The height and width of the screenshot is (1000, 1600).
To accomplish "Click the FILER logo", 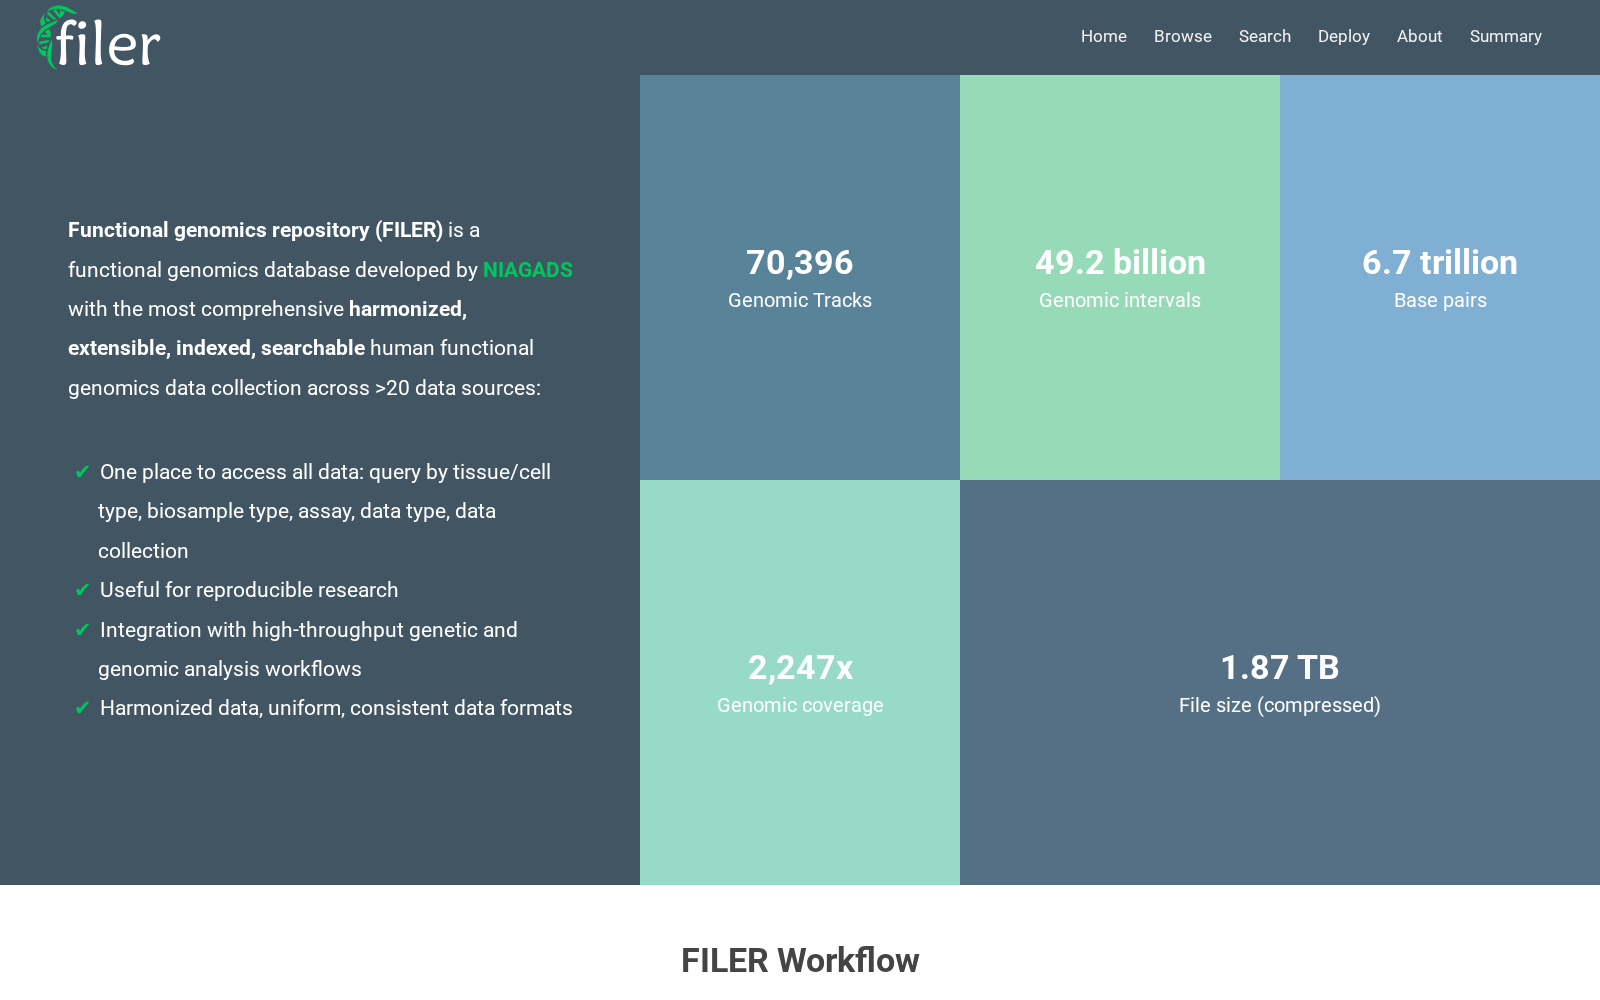I will 98,38.
